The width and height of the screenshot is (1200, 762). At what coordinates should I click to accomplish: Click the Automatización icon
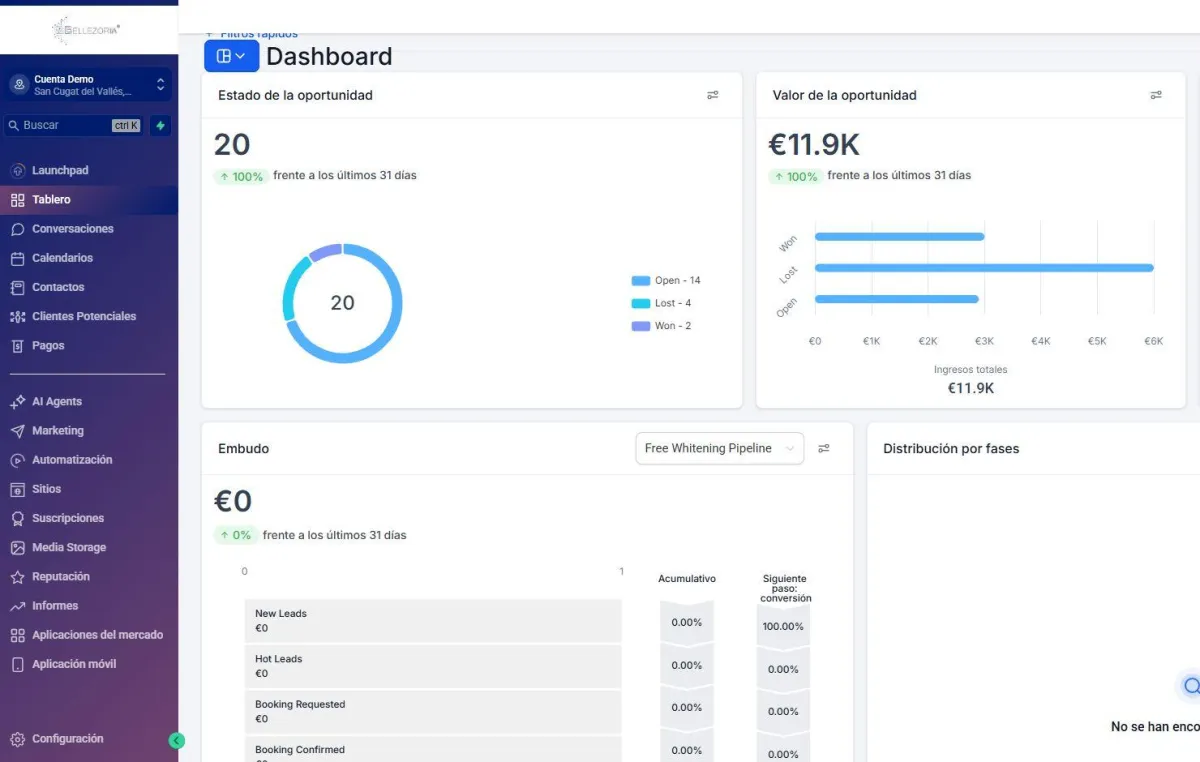coord(17,460)
